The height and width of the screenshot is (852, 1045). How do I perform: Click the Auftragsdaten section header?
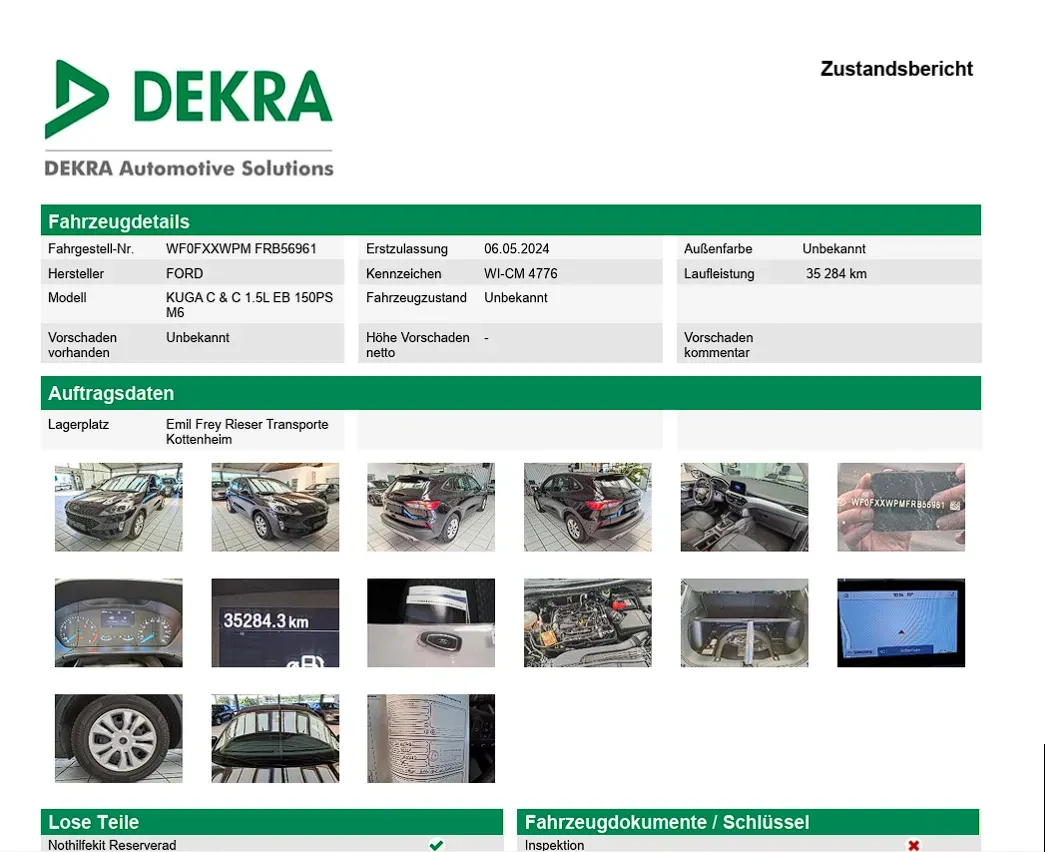tap(511, 393)
